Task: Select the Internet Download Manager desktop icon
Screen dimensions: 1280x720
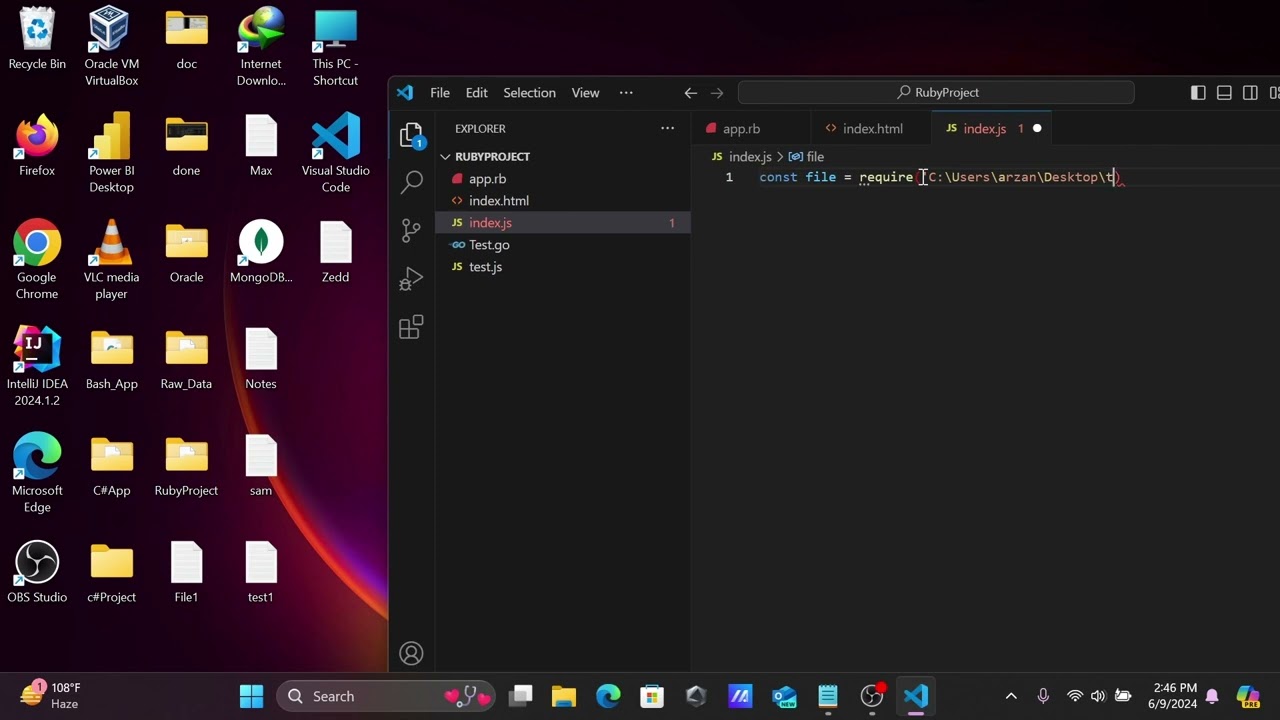Action: point(261,47)
